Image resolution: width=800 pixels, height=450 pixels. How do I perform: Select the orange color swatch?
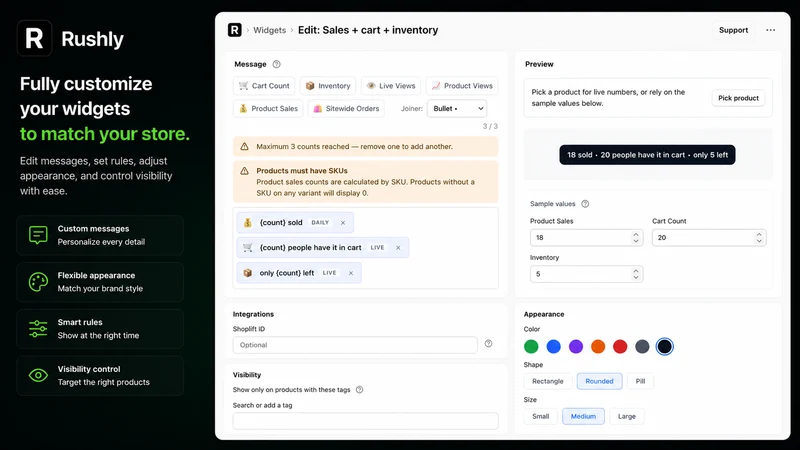pyautogui.click(x=598, y=347)
